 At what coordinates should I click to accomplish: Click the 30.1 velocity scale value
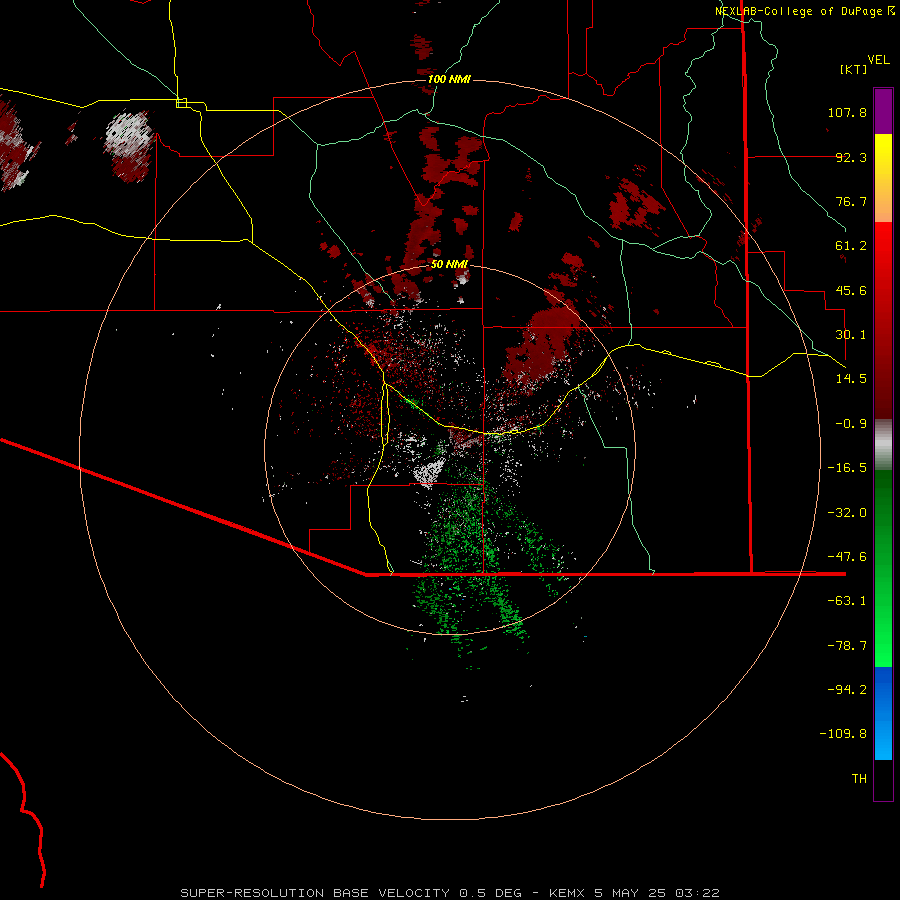pos(851,335)
